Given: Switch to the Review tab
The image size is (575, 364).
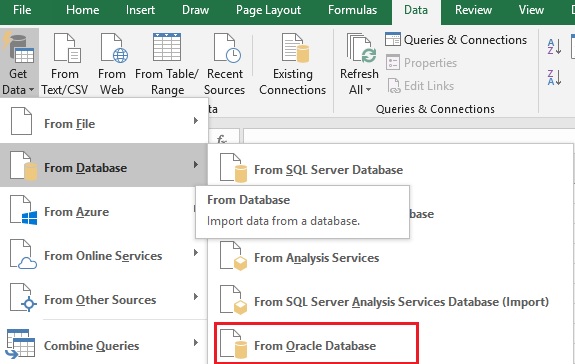Looking at the screenshot, I should click(x=473, y=10).
